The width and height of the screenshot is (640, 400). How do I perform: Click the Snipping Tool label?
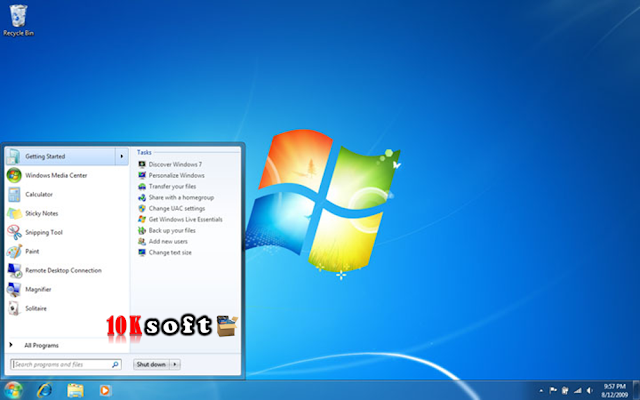[44, 232]
